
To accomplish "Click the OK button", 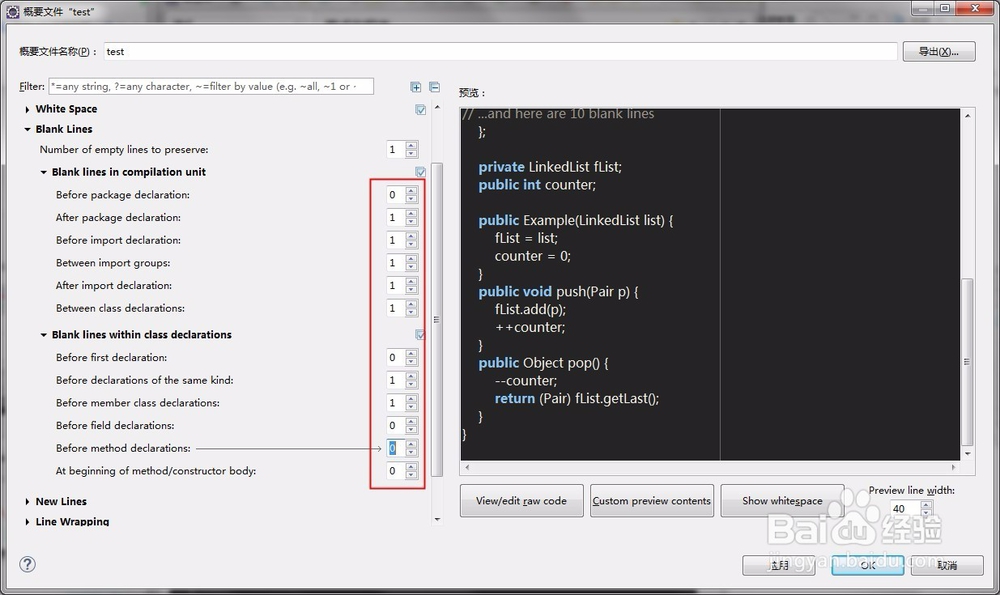I will point(867,565).
